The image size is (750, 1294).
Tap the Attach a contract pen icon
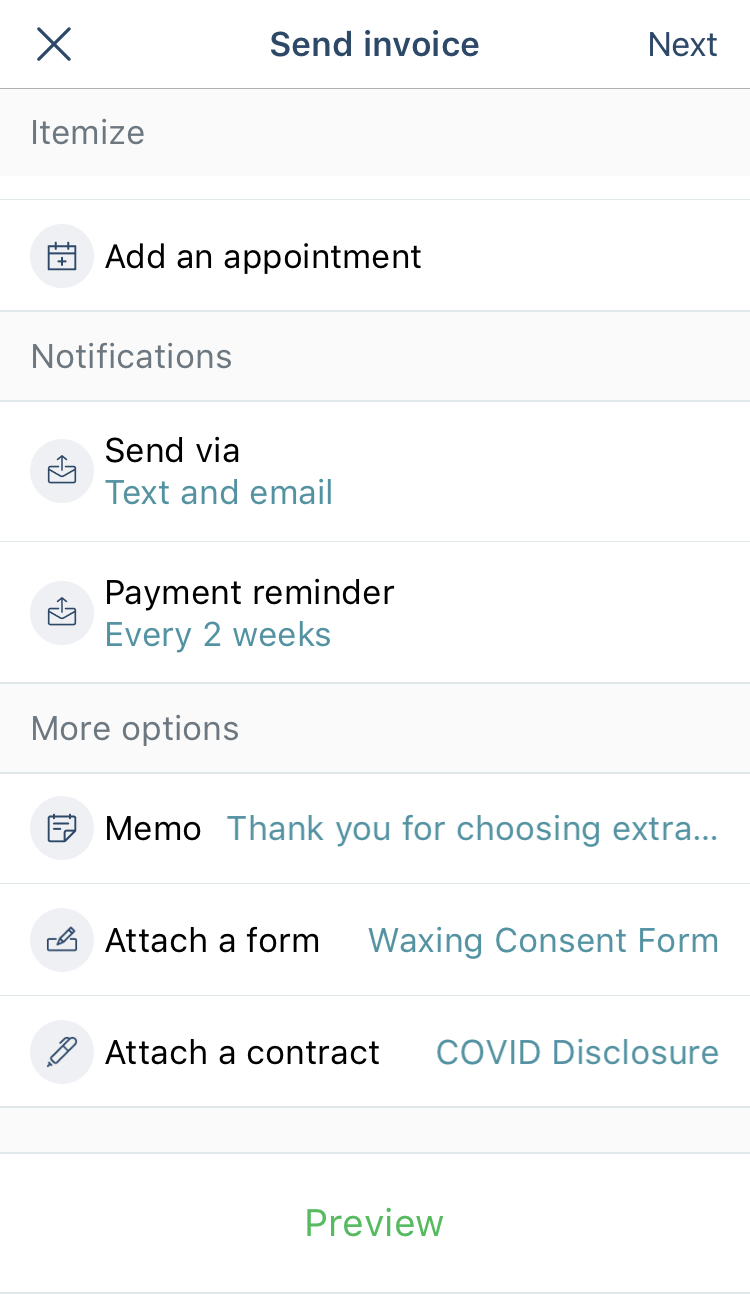(x=62, y=1052)
